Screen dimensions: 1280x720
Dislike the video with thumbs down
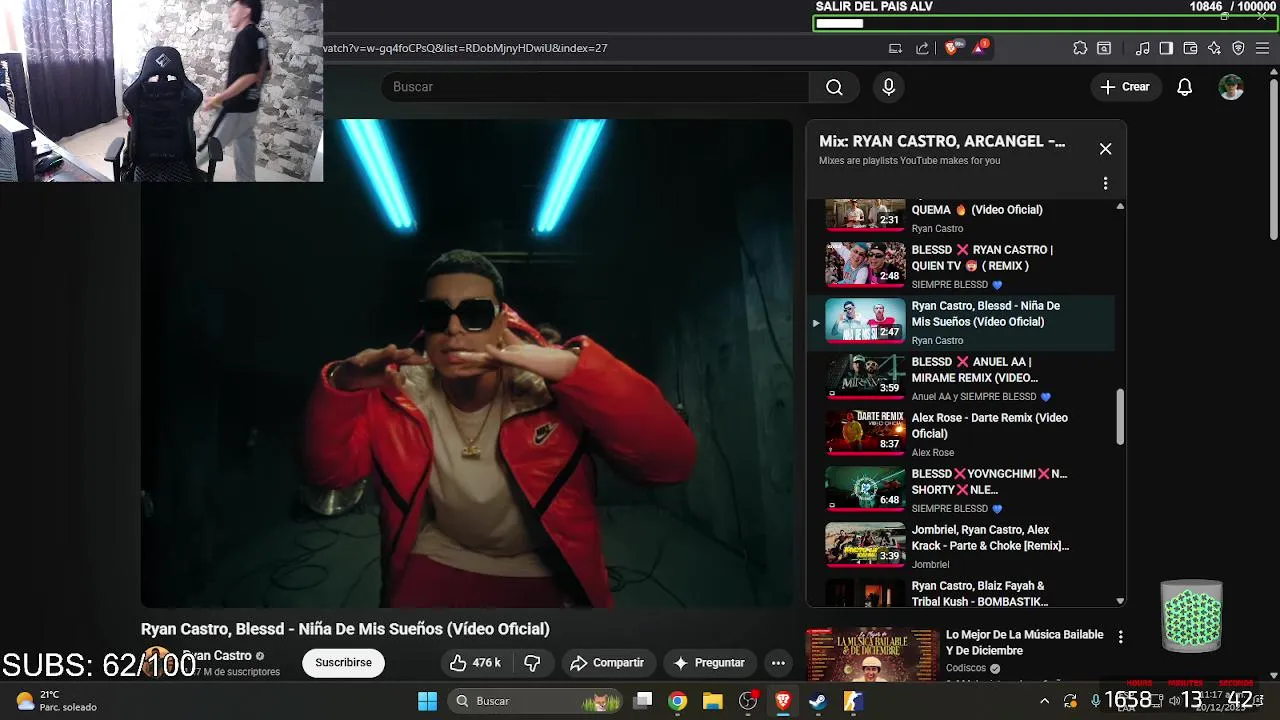point(533,663)
